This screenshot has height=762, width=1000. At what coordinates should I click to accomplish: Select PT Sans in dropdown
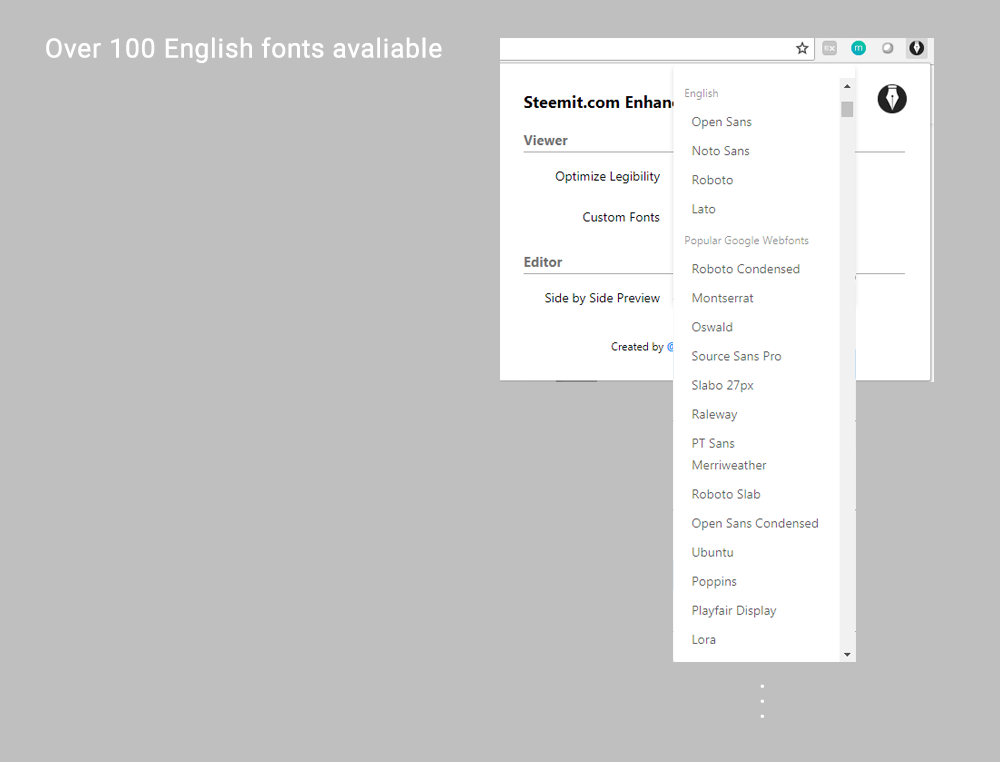(x=713, y=444)
